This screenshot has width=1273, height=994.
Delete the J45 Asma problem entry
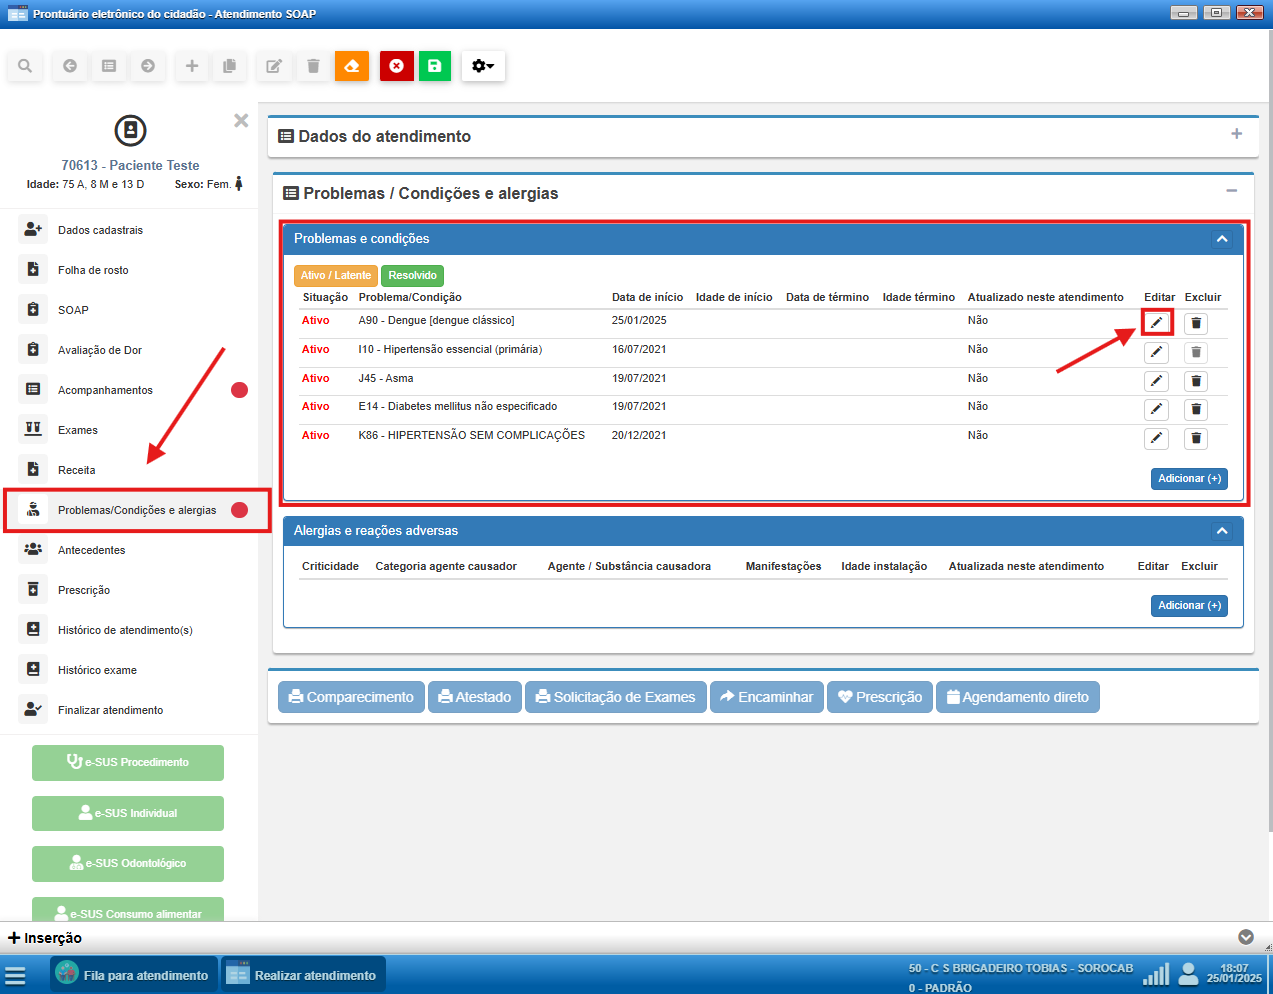[x=1195, y=381]
